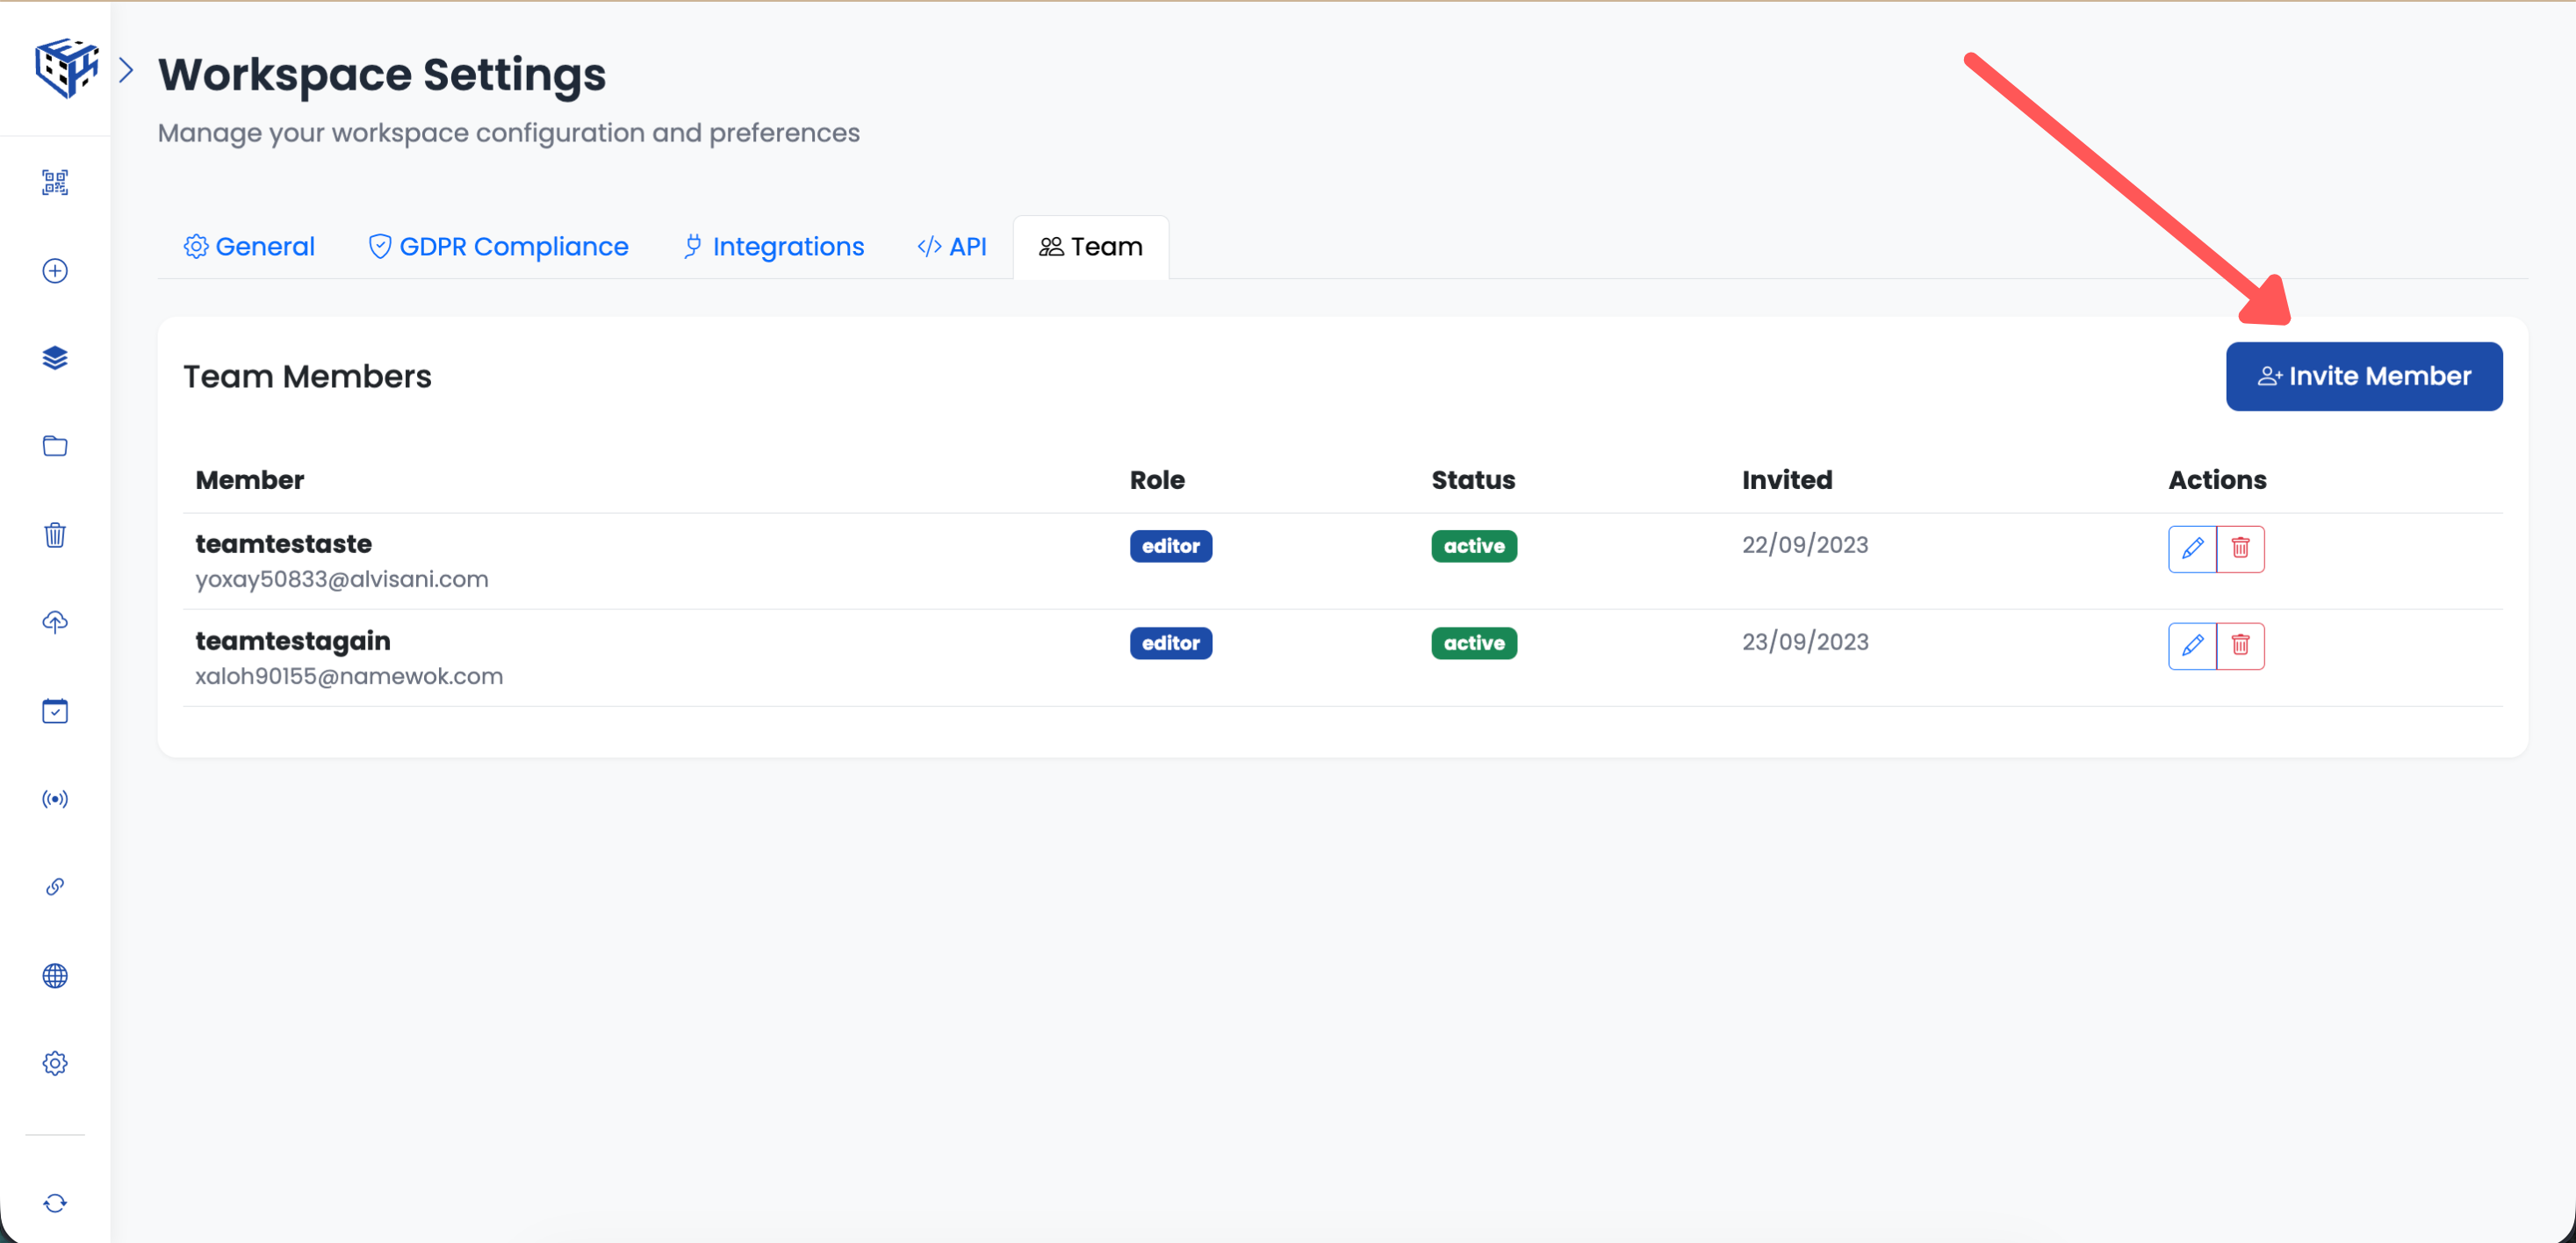2576x1243 pixels.
Task: Click the chain link sidebar icon
Action: point(55,887)
